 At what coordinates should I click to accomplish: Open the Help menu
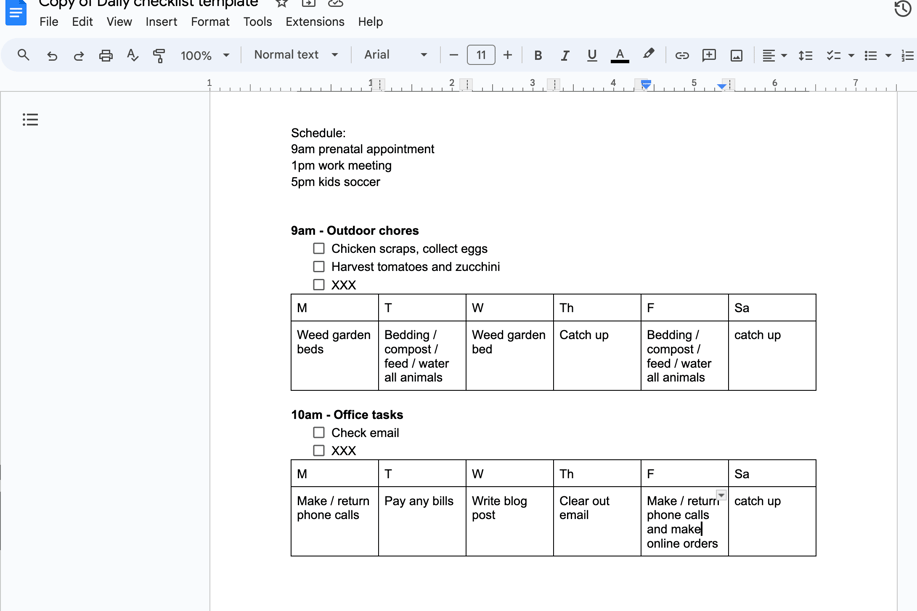click(x=370, y=22)
